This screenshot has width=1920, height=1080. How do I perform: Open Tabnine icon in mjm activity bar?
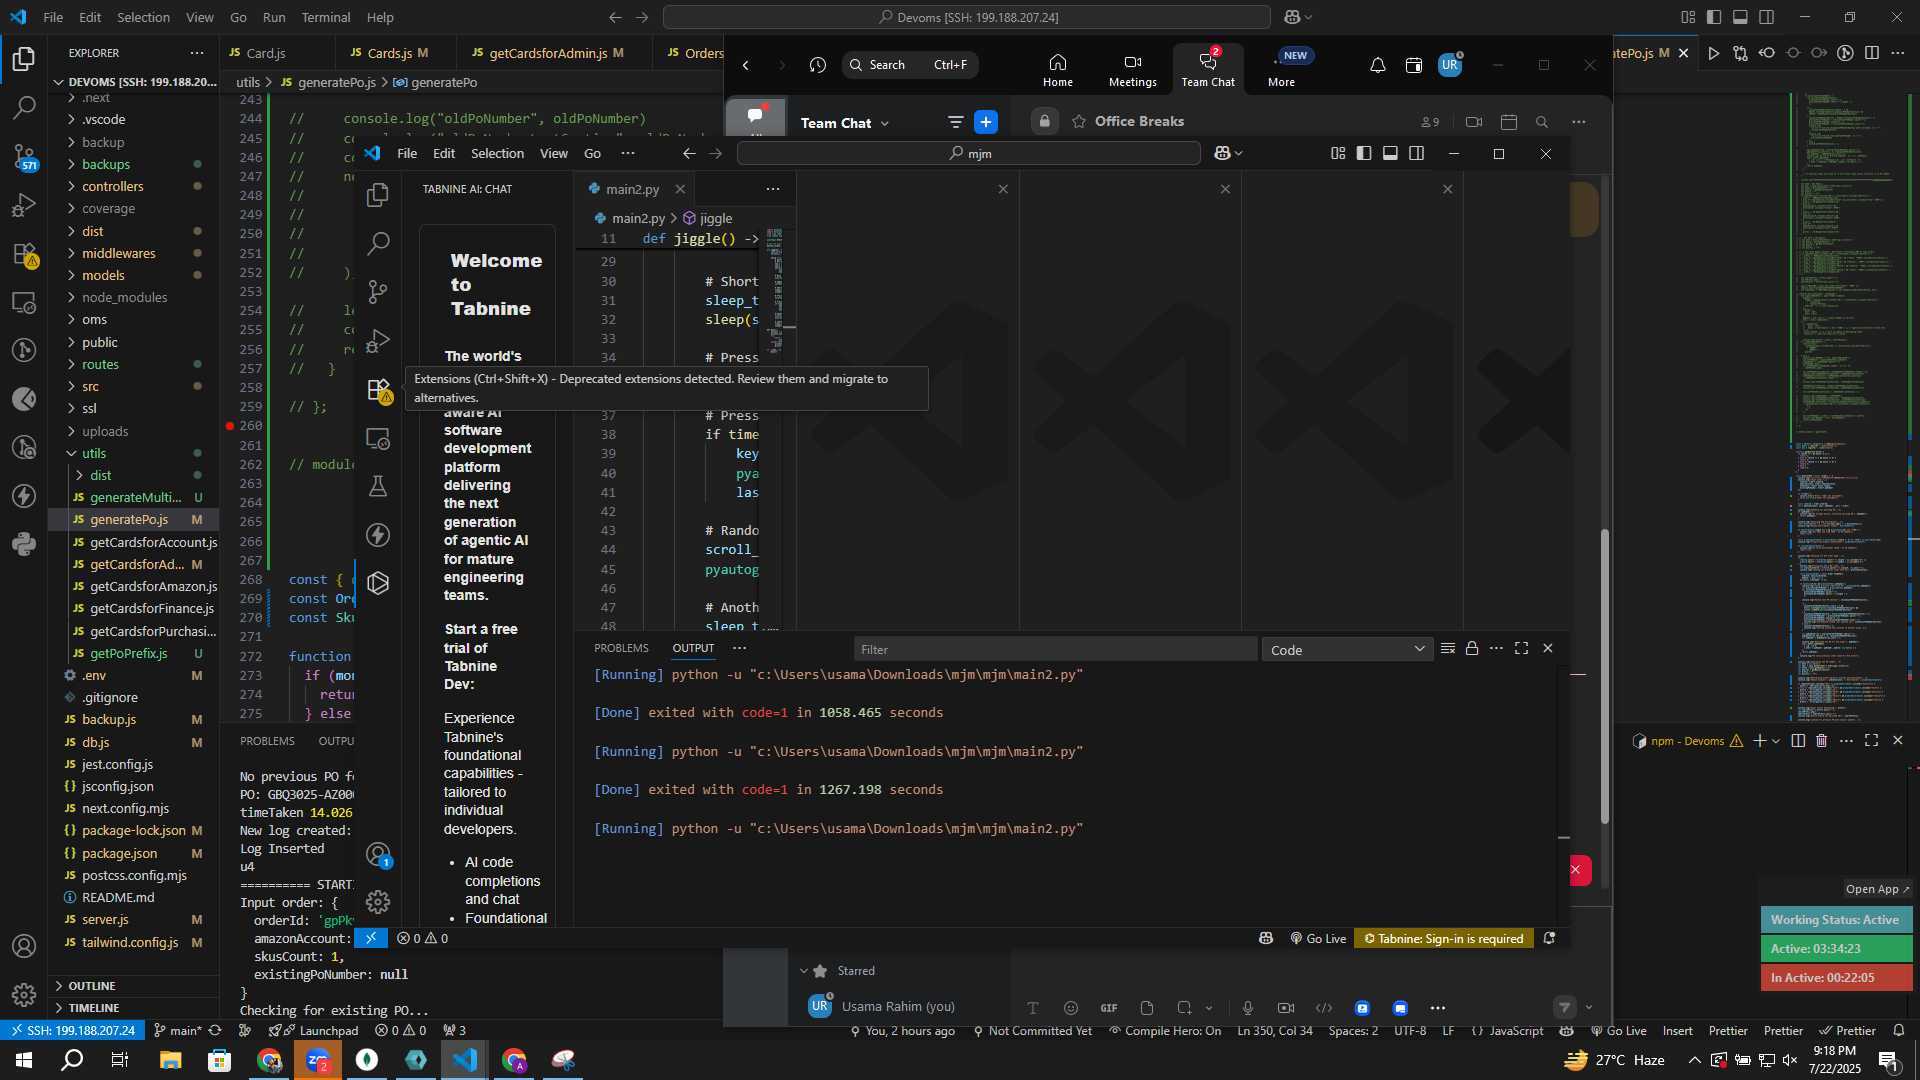(x=378, y=583)
